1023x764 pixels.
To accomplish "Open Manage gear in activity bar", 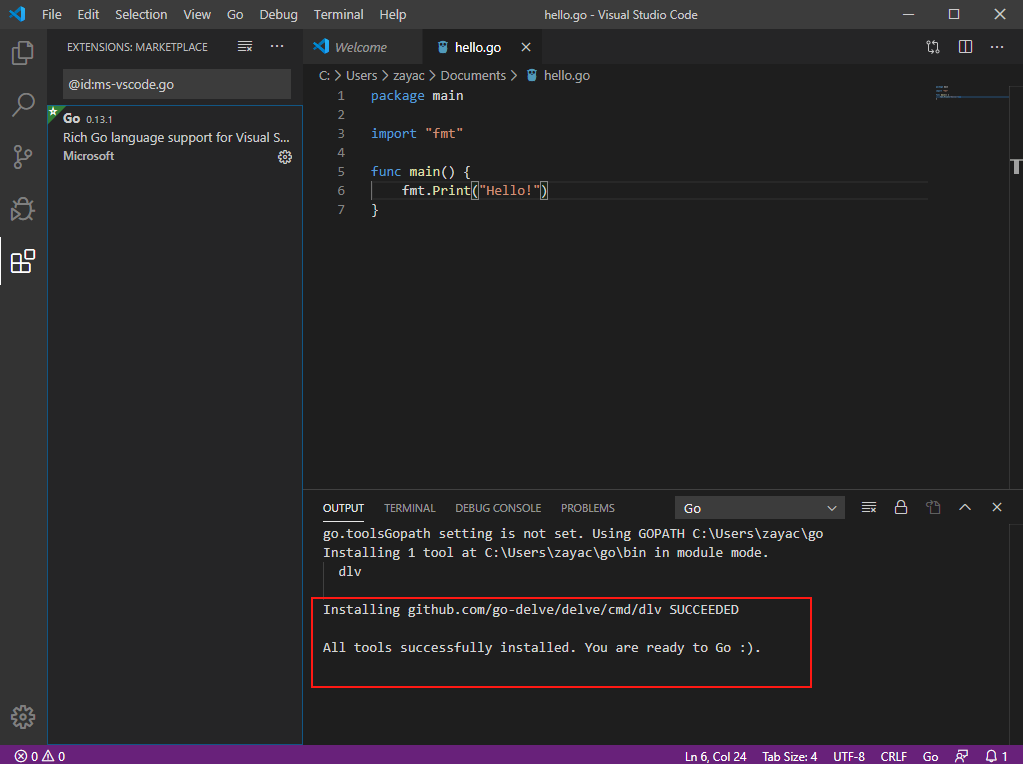I will point(23,716).
